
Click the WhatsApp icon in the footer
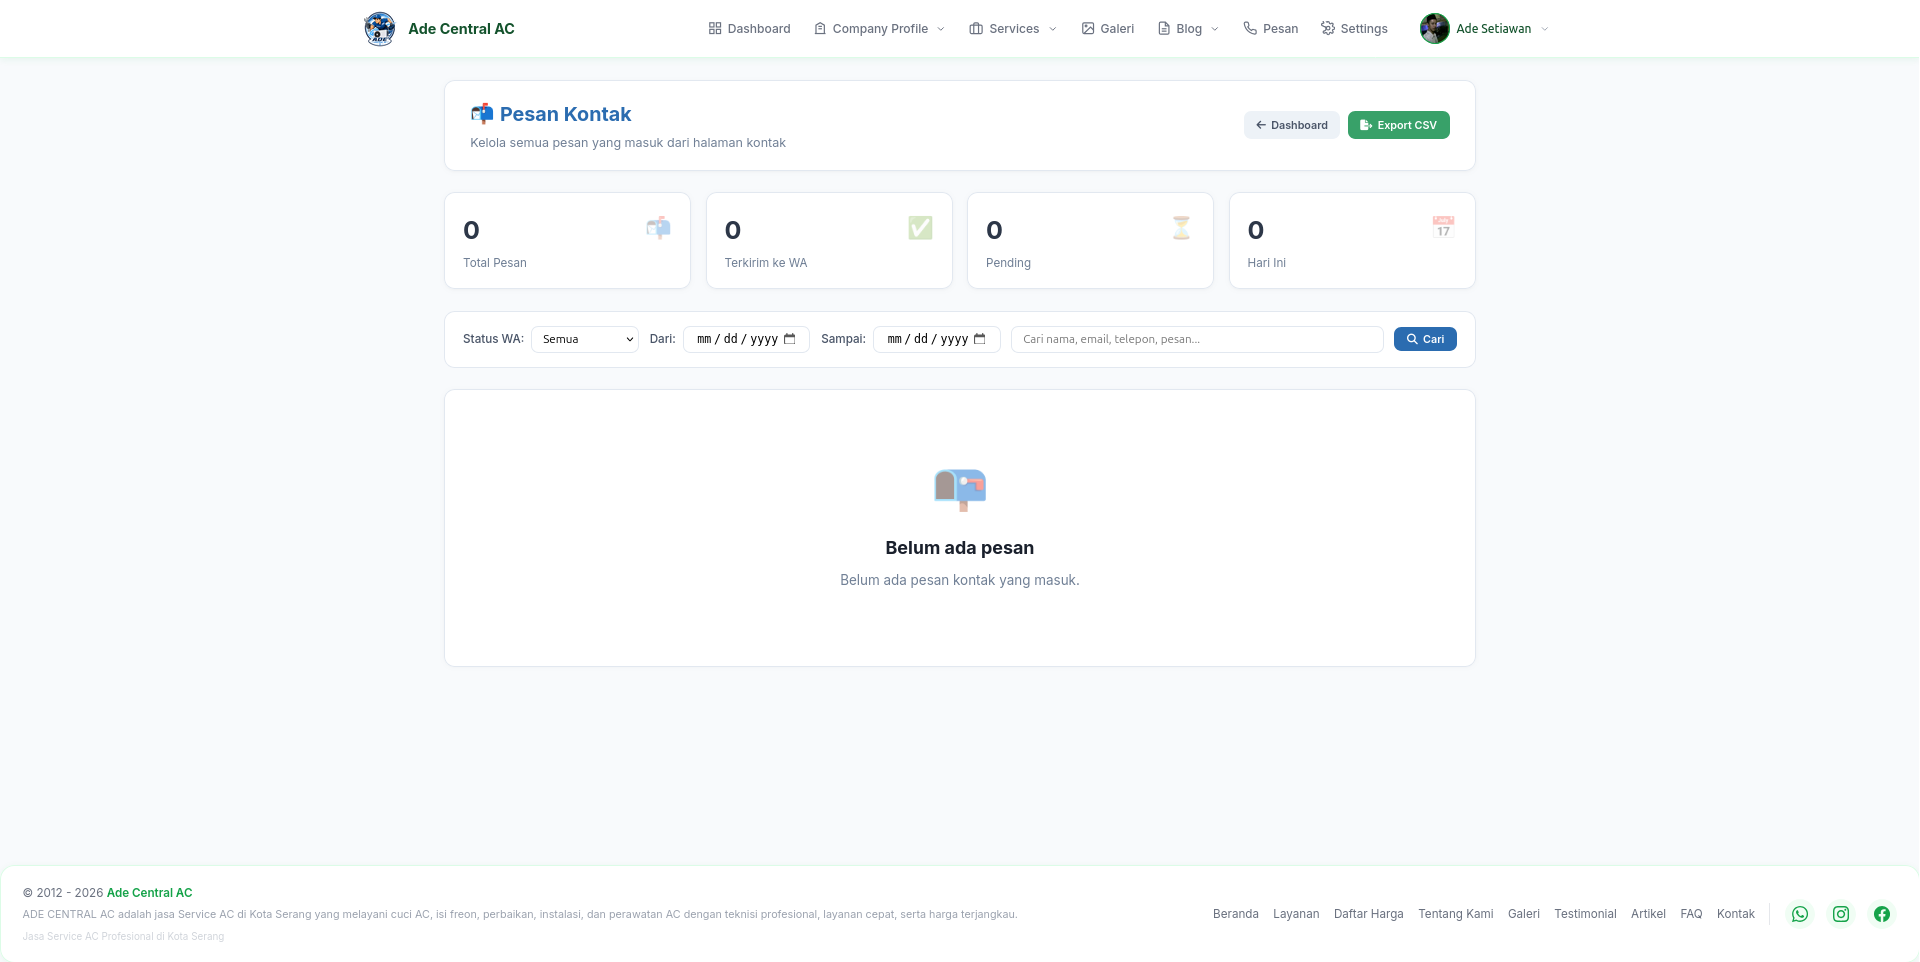(1800, 914)
